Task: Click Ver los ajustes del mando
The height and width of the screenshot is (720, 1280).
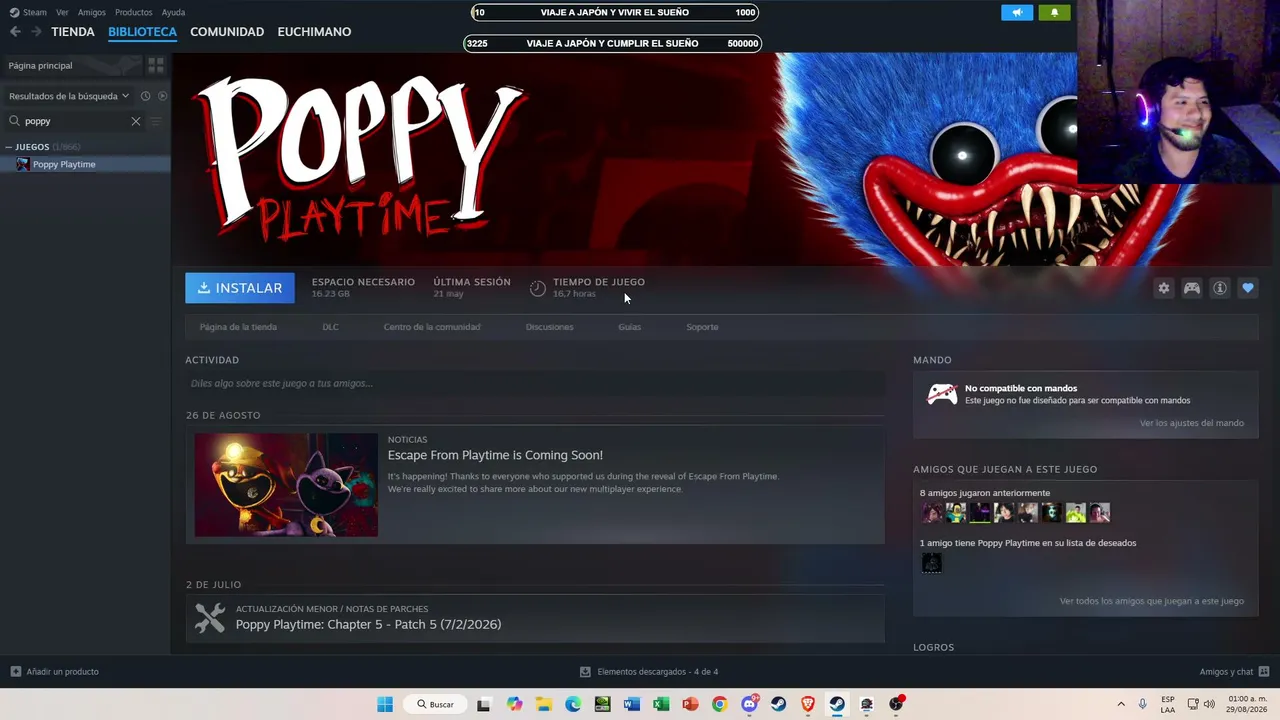Action: pos(1192,423)
